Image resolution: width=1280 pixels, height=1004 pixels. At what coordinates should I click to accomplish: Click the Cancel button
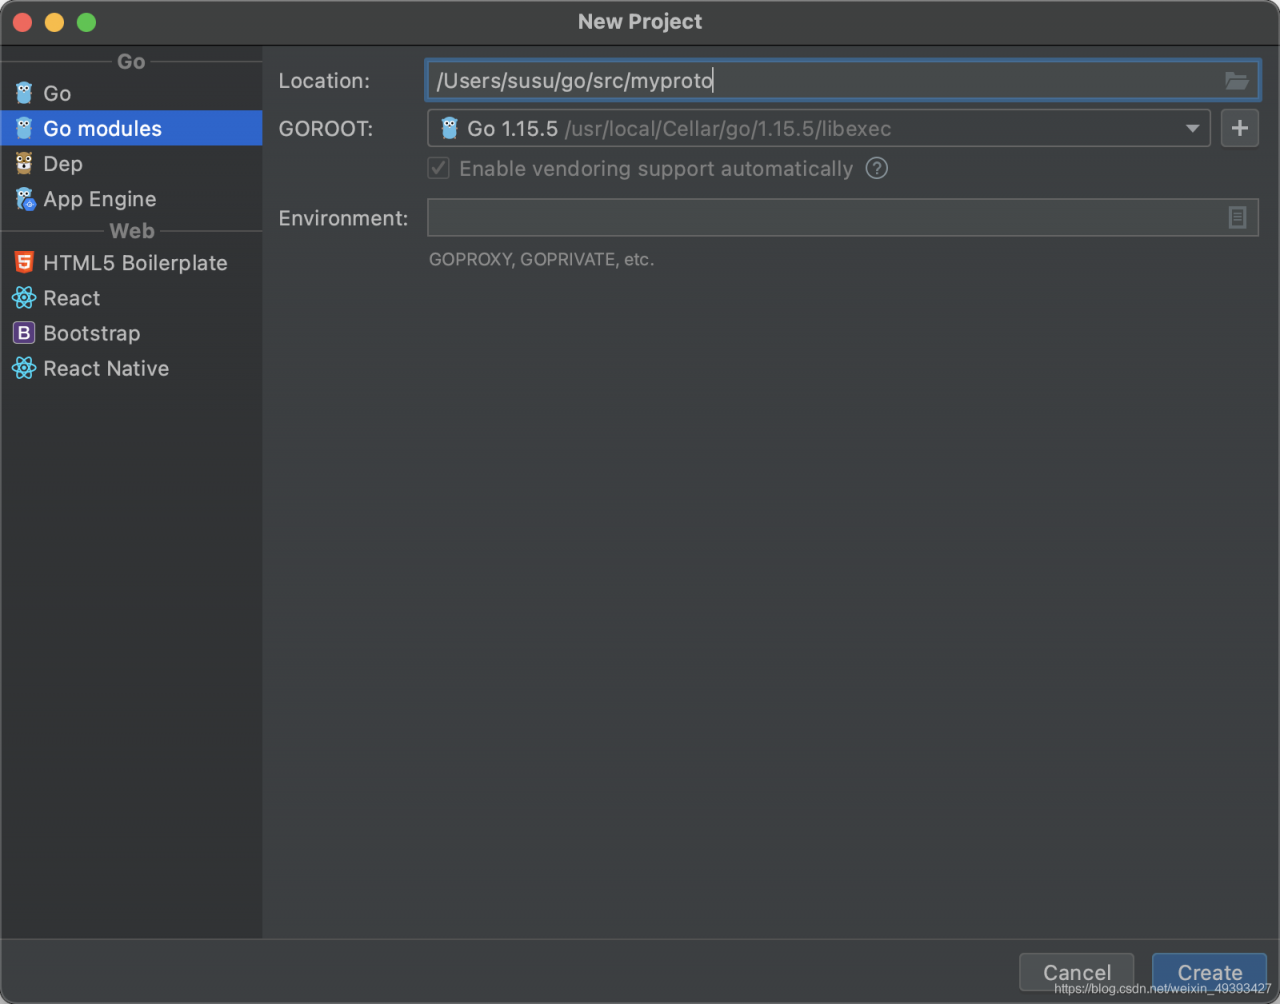tap(1077, 972)
